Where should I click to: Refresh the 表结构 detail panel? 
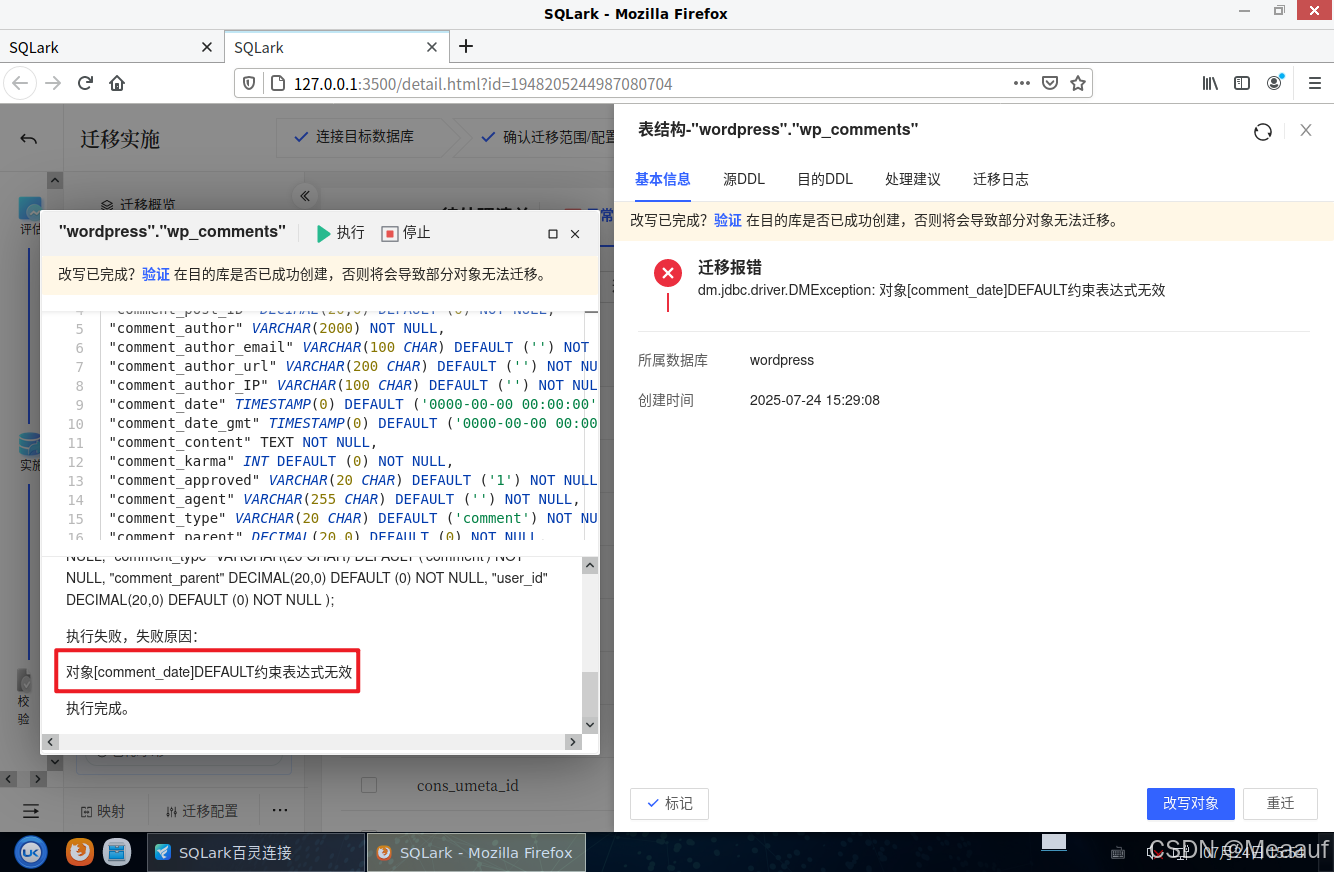point(1263,131)
